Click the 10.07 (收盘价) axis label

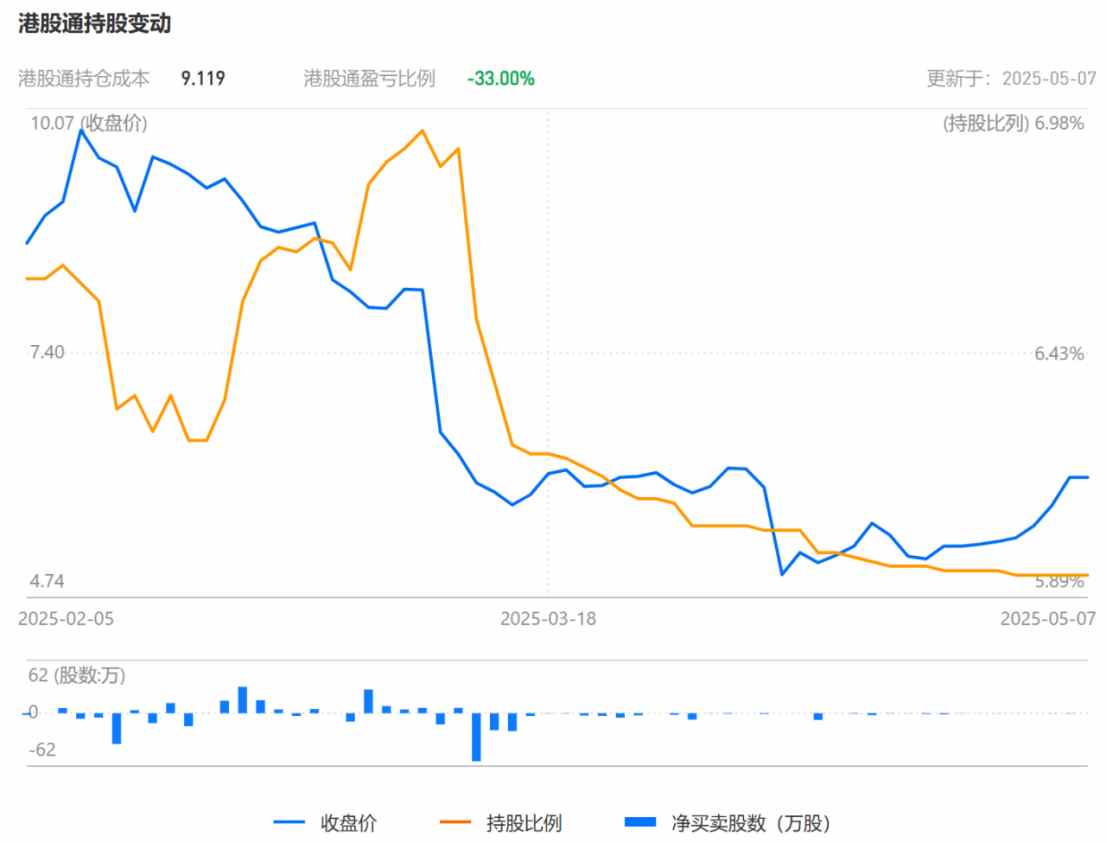(88, 123)
